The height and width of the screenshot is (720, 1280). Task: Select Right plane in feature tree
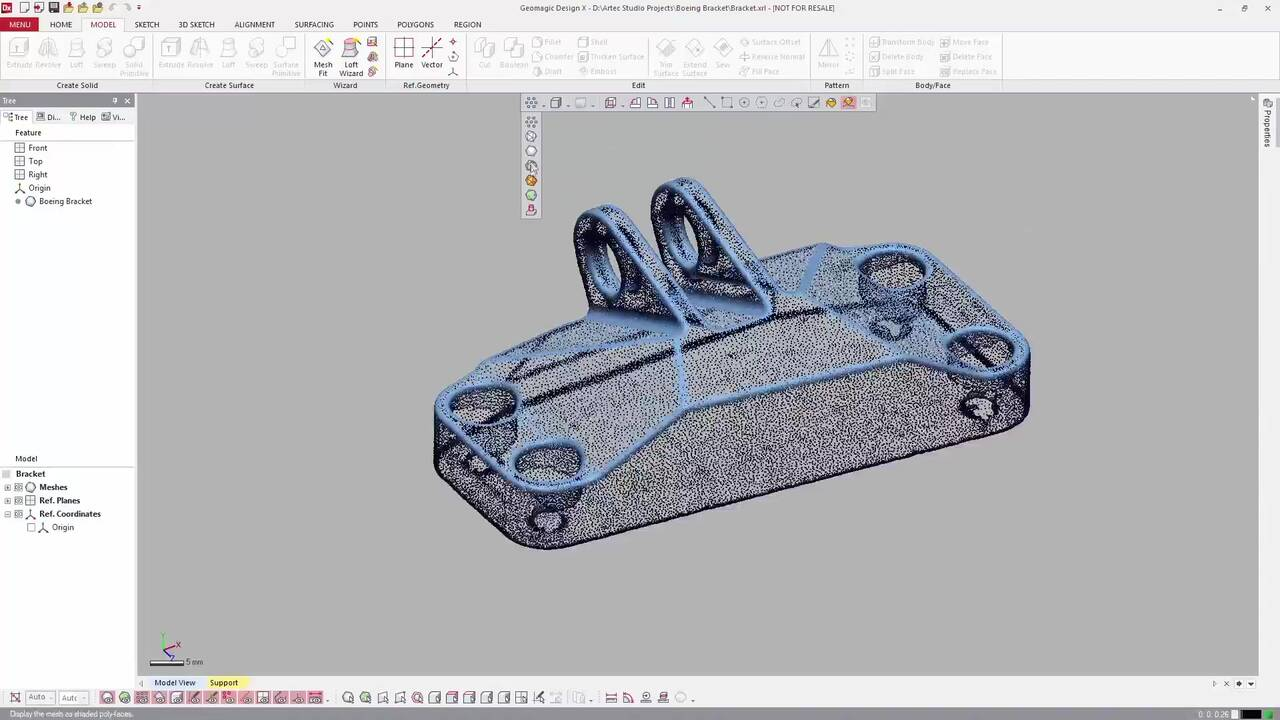[x=38, y=174]
